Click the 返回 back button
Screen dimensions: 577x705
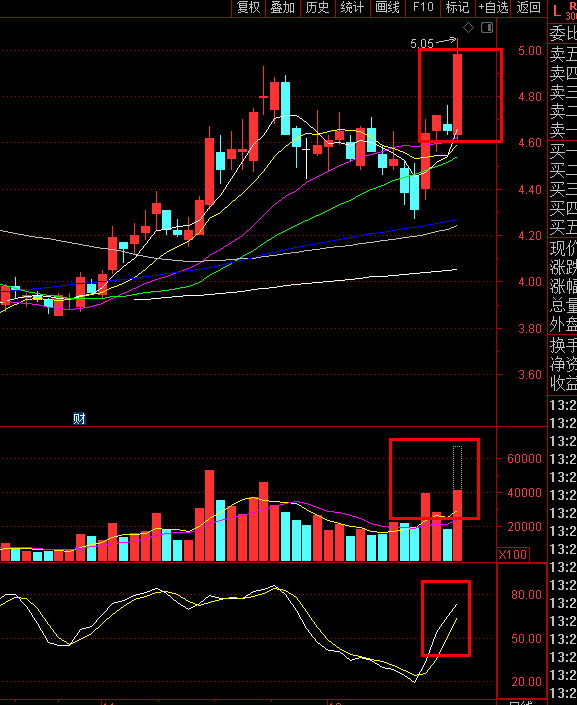528,8
